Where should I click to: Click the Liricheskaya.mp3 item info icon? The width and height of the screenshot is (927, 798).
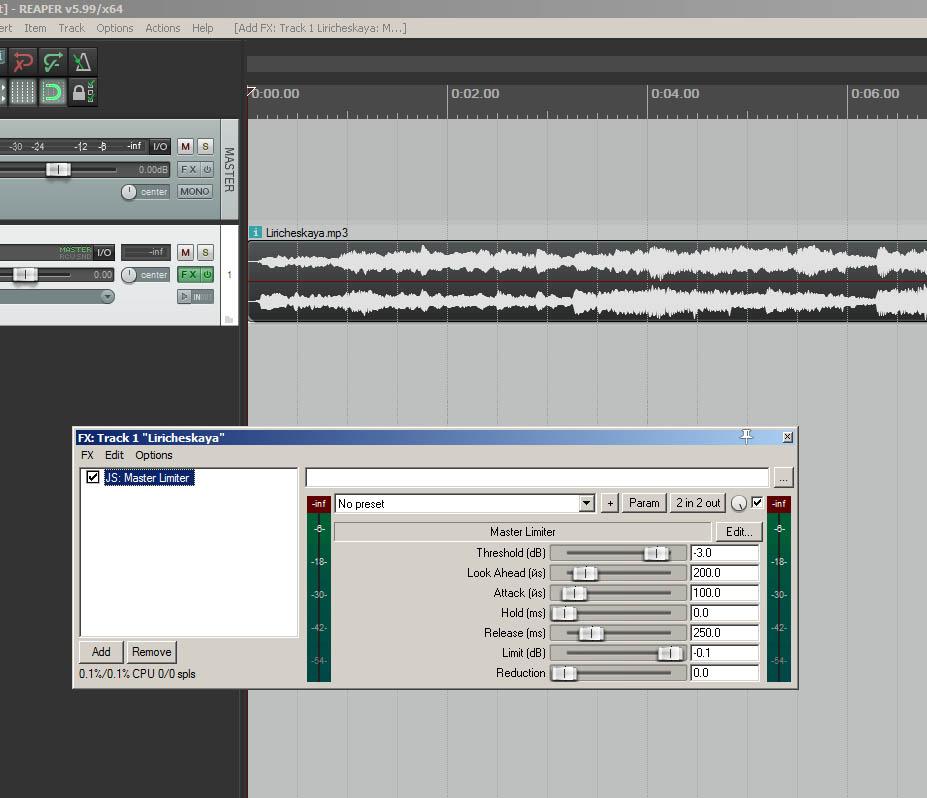pyautogui.click(x=255, y=232)
